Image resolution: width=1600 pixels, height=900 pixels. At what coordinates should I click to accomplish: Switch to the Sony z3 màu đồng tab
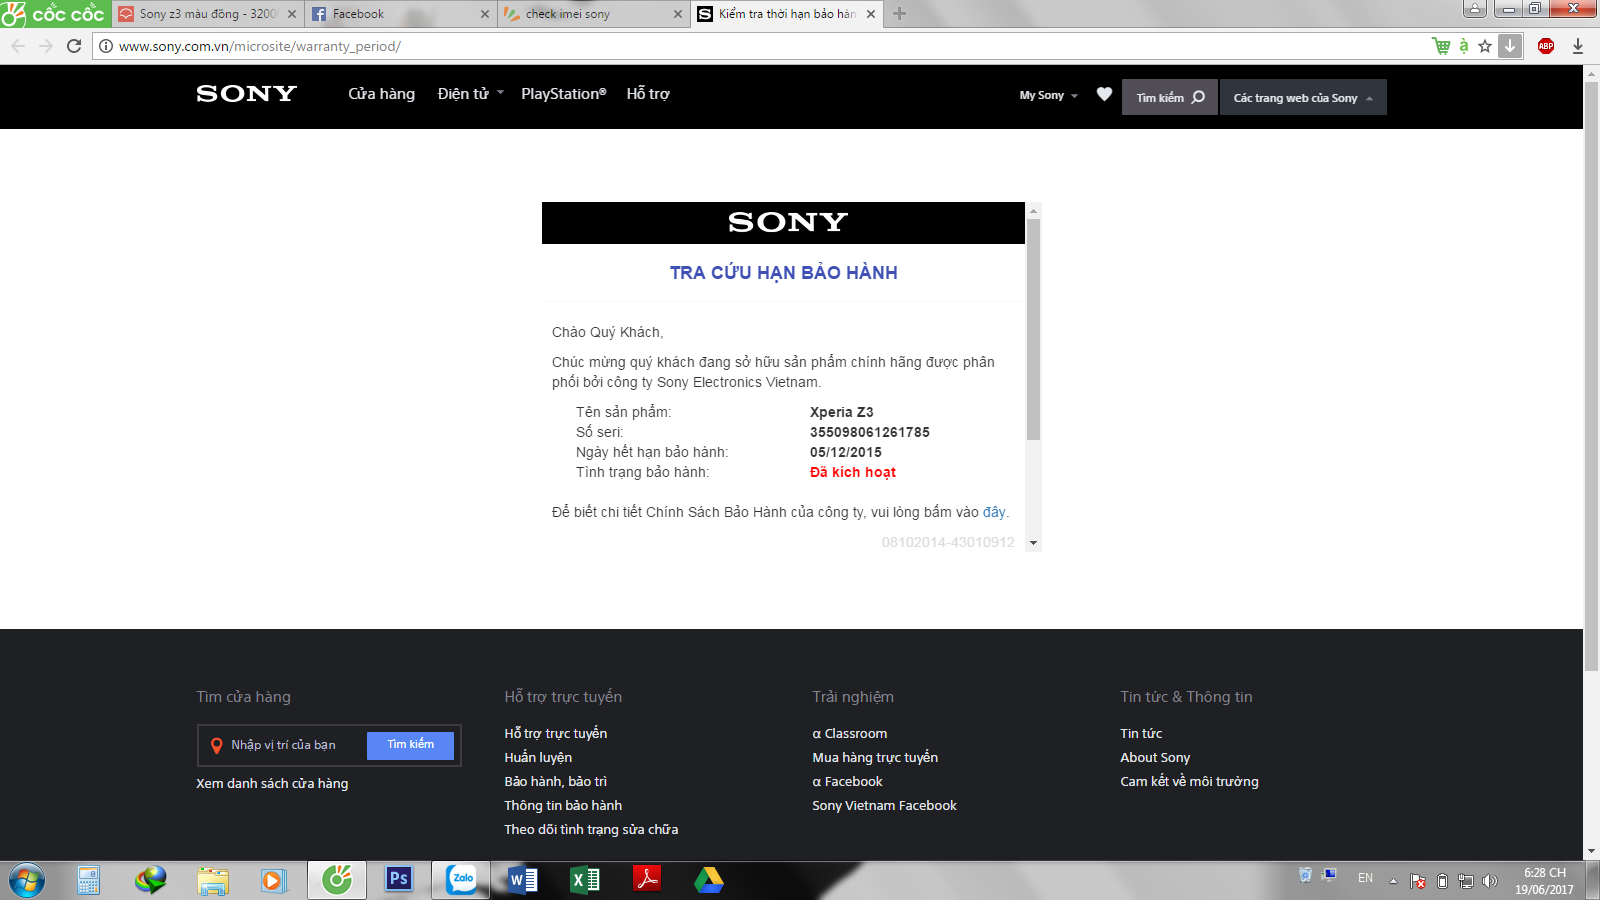[207, 14]
